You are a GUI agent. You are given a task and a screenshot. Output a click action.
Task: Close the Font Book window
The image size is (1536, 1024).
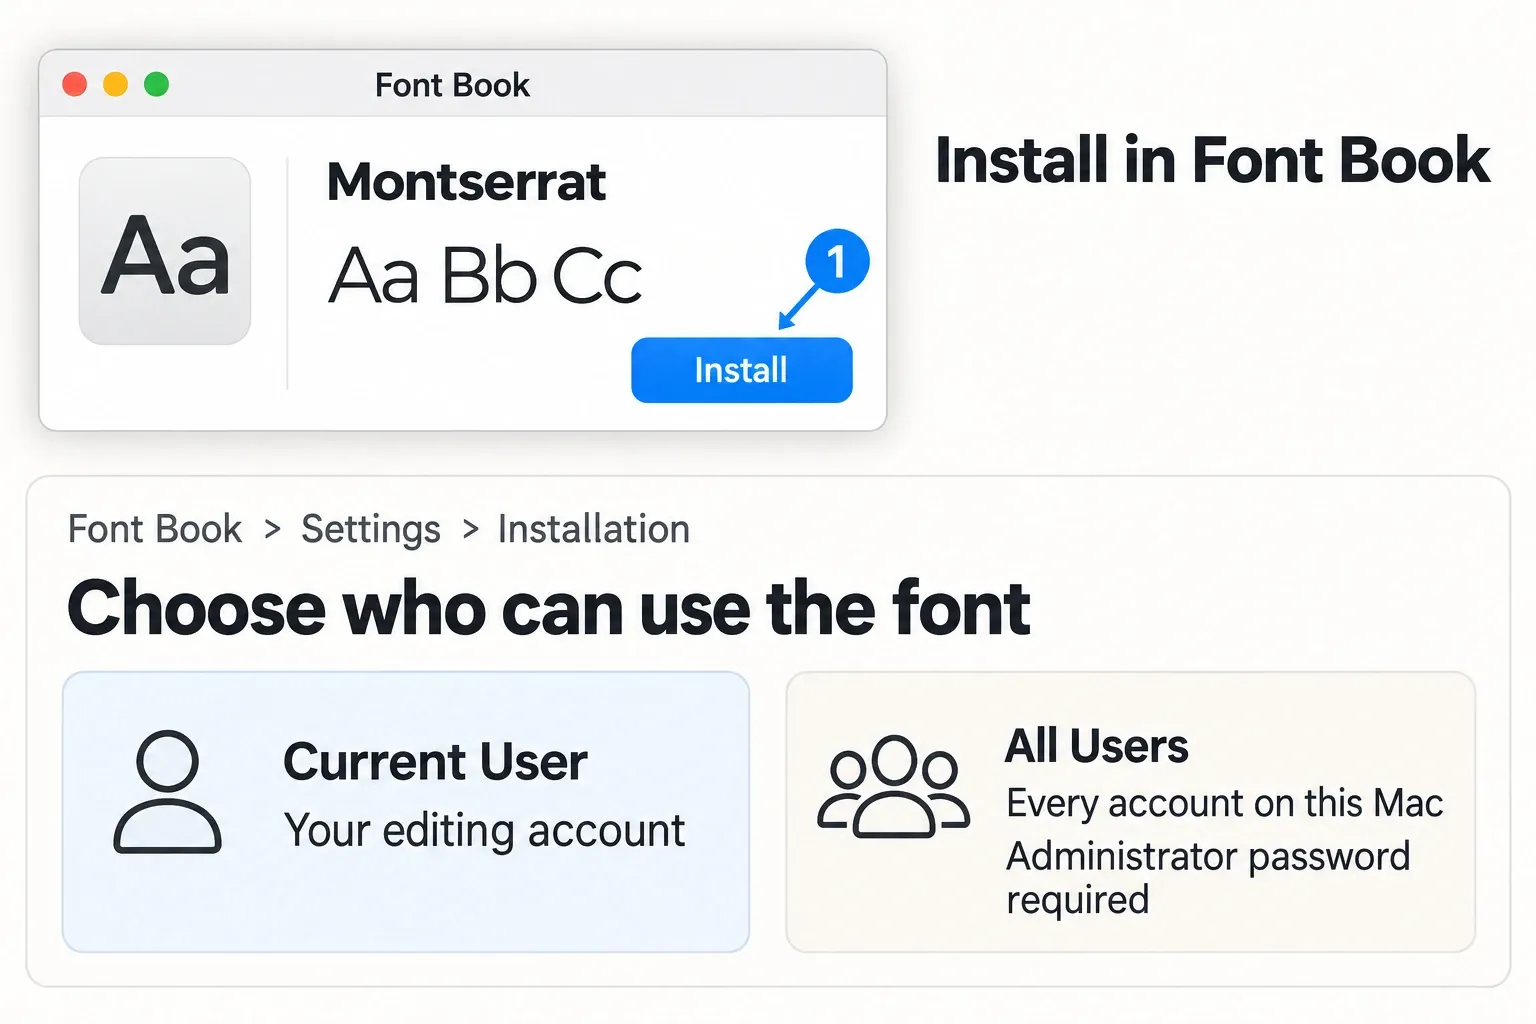(75, 85)
